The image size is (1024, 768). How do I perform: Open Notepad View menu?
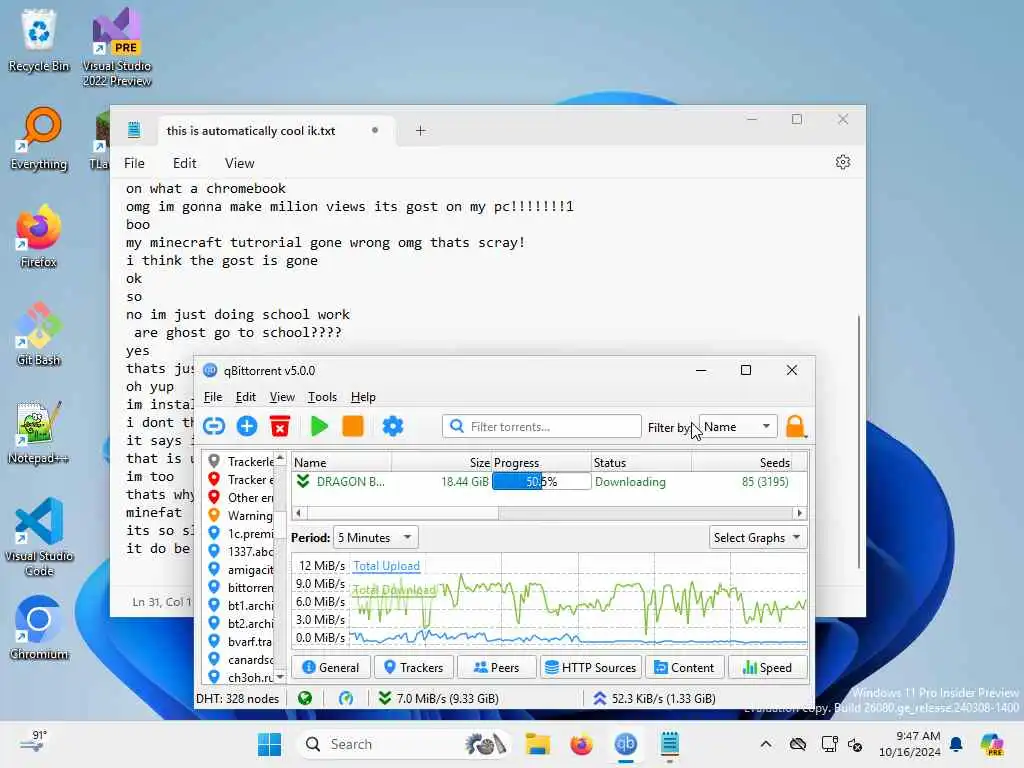point(240,163)
